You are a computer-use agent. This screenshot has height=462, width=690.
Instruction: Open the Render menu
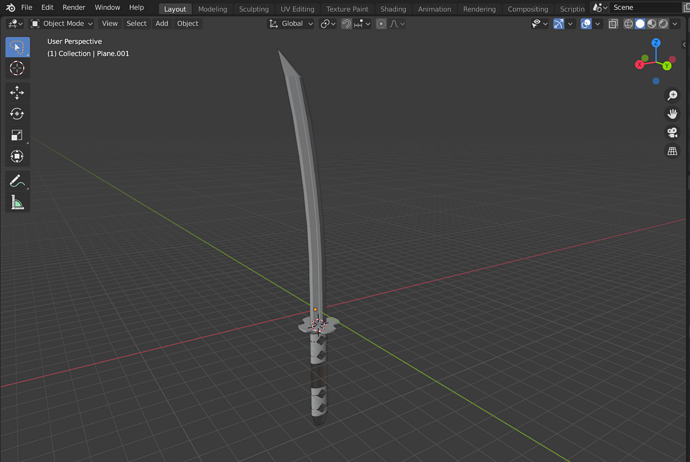point(73,7)
